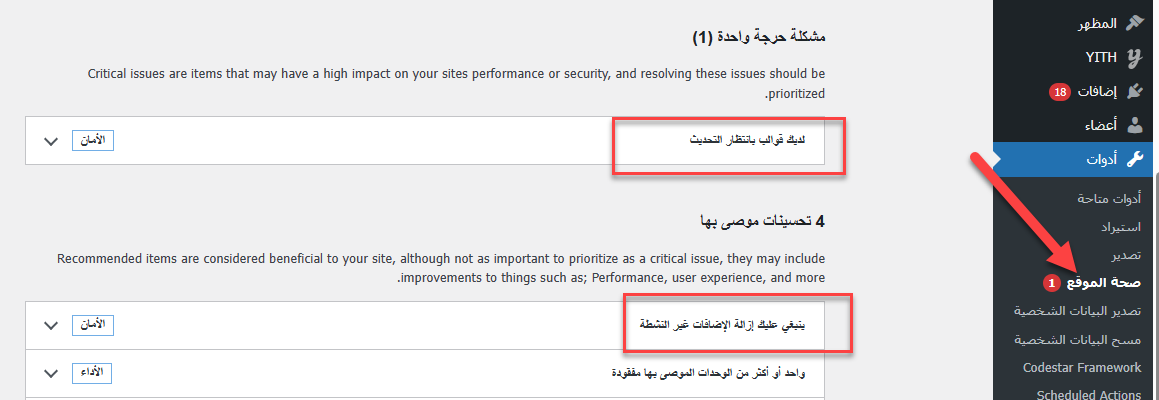Image resolution: width=1159 pixels, height=400 pixels.
Task: Open the Export (تصدير) submenu item
Action: point(1124,255)
